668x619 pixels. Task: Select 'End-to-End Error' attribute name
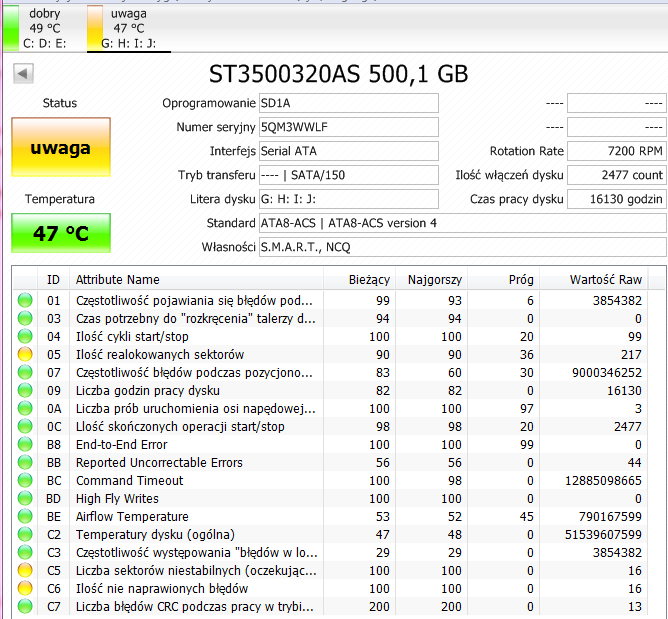(x=121, y=444)
